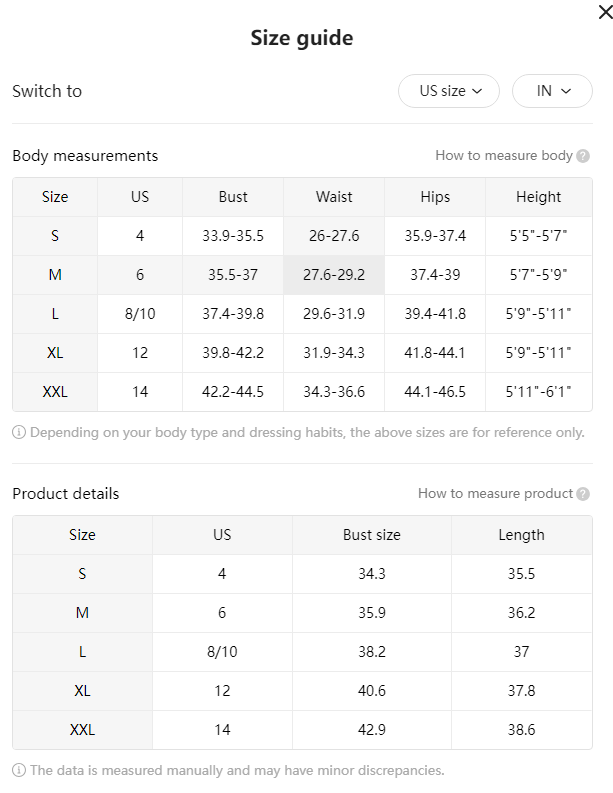Select the XL row in Product details
613x793 pixels.
[302, 691]
